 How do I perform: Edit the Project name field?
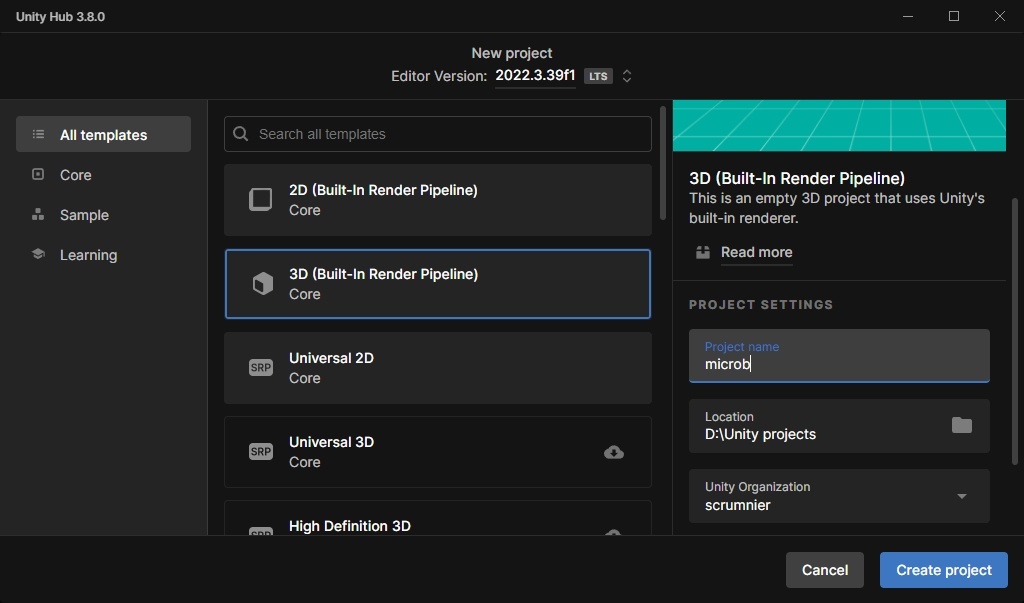click(839, 355)
